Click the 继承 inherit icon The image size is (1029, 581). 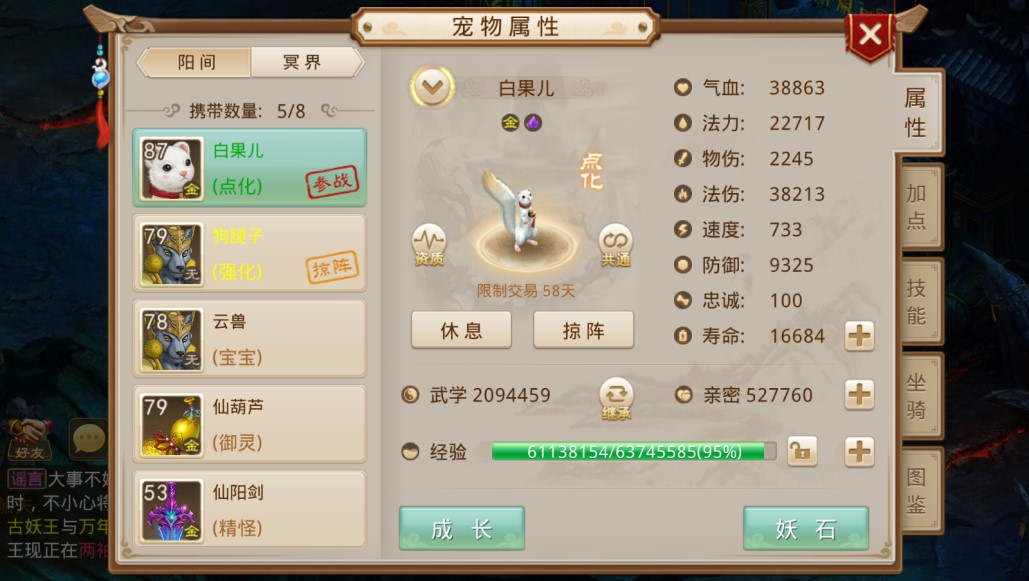pyautogui.click(x=616, y=398)
